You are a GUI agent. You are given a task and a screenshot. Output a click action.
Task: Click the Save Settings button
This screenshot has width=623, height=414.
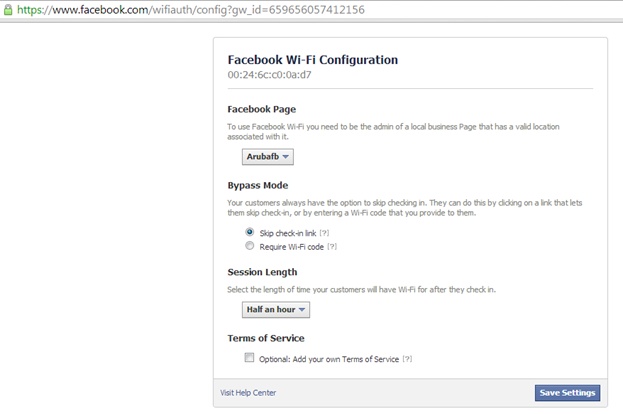coord(567,393)
